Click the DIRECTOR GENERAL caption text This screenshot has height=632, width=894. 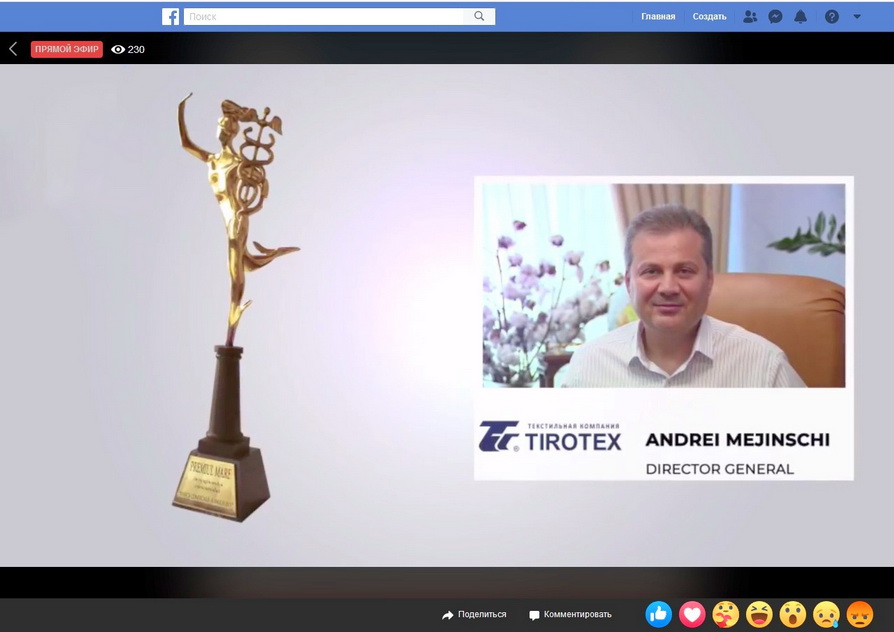[x=720, y=469]
